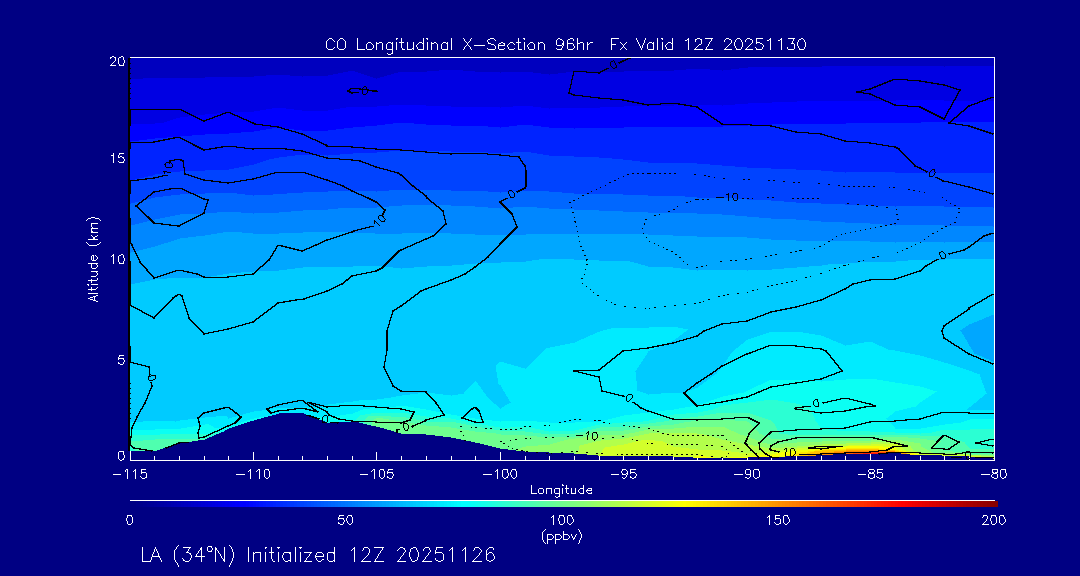Click the longitude tick label -110
This screenshot has width=1080, height=576.
[x=253, y=475]
